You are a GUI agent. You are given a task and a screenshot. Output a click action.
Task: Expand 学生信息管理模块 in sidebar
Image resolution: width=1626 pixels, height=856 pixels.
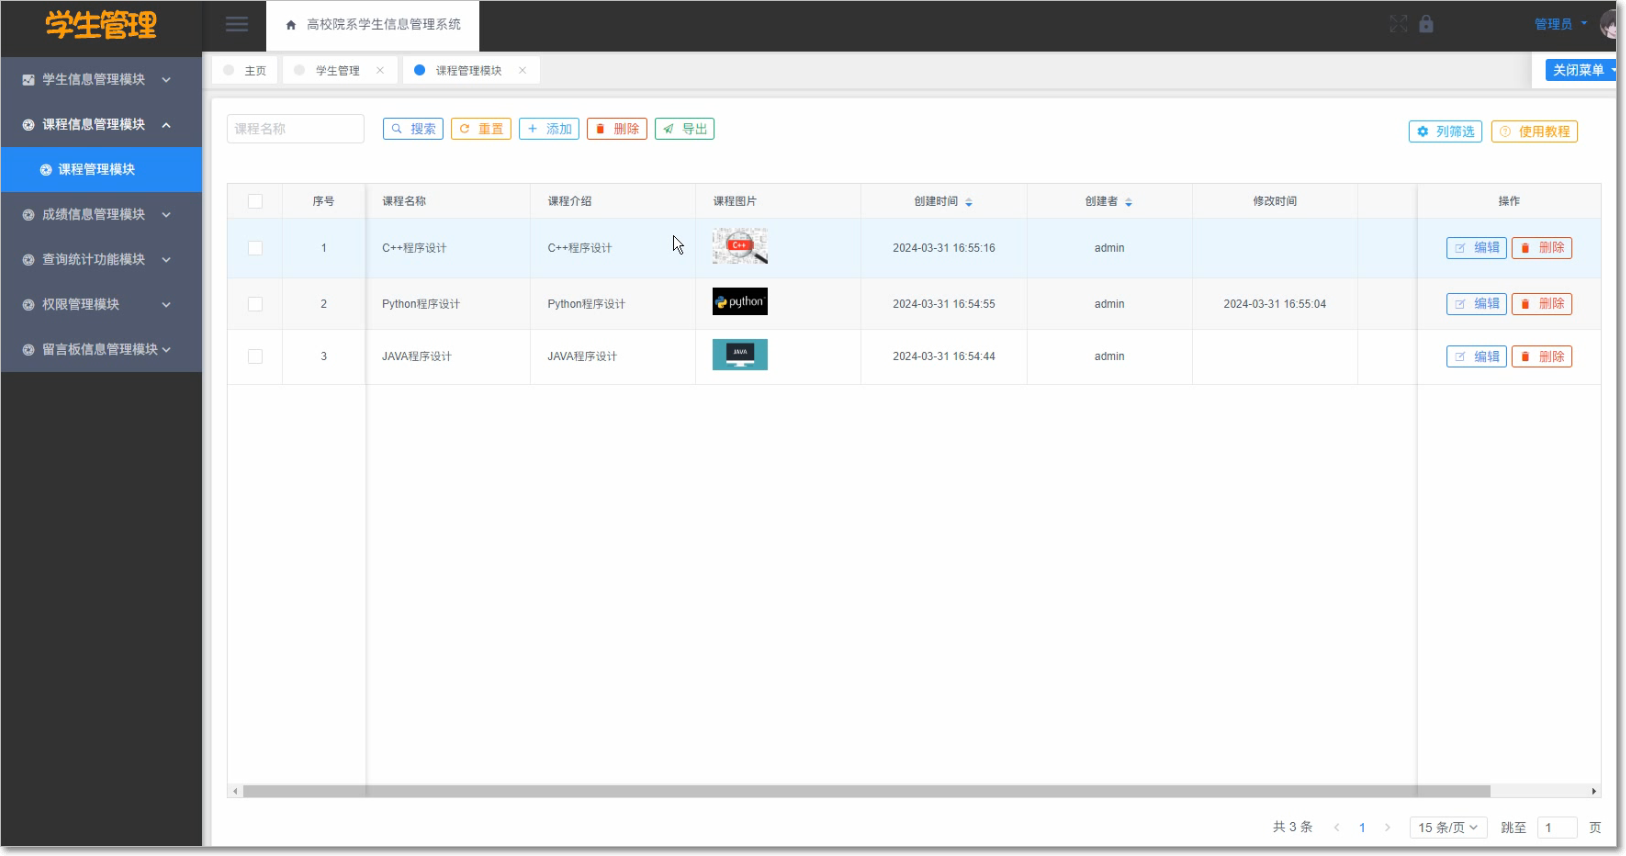point(101,79)
